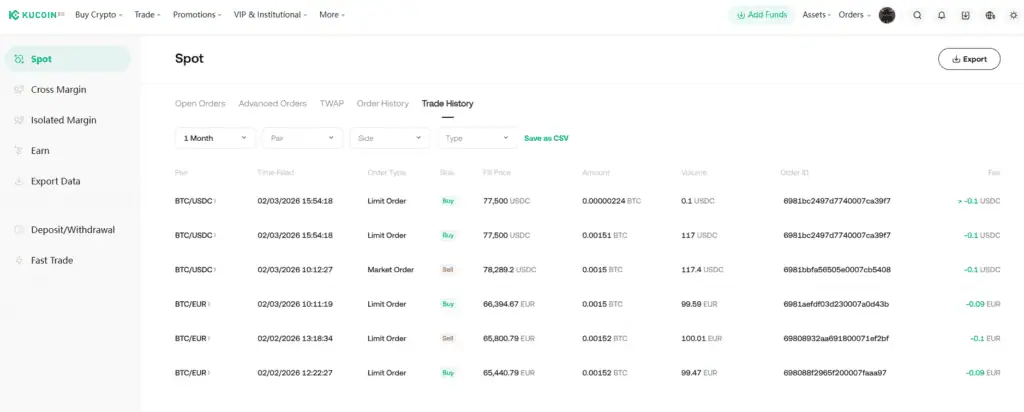The height and width of the screenshot is (412, 1024).
Task: Open the user profile avatar
Action: point(887,15)
